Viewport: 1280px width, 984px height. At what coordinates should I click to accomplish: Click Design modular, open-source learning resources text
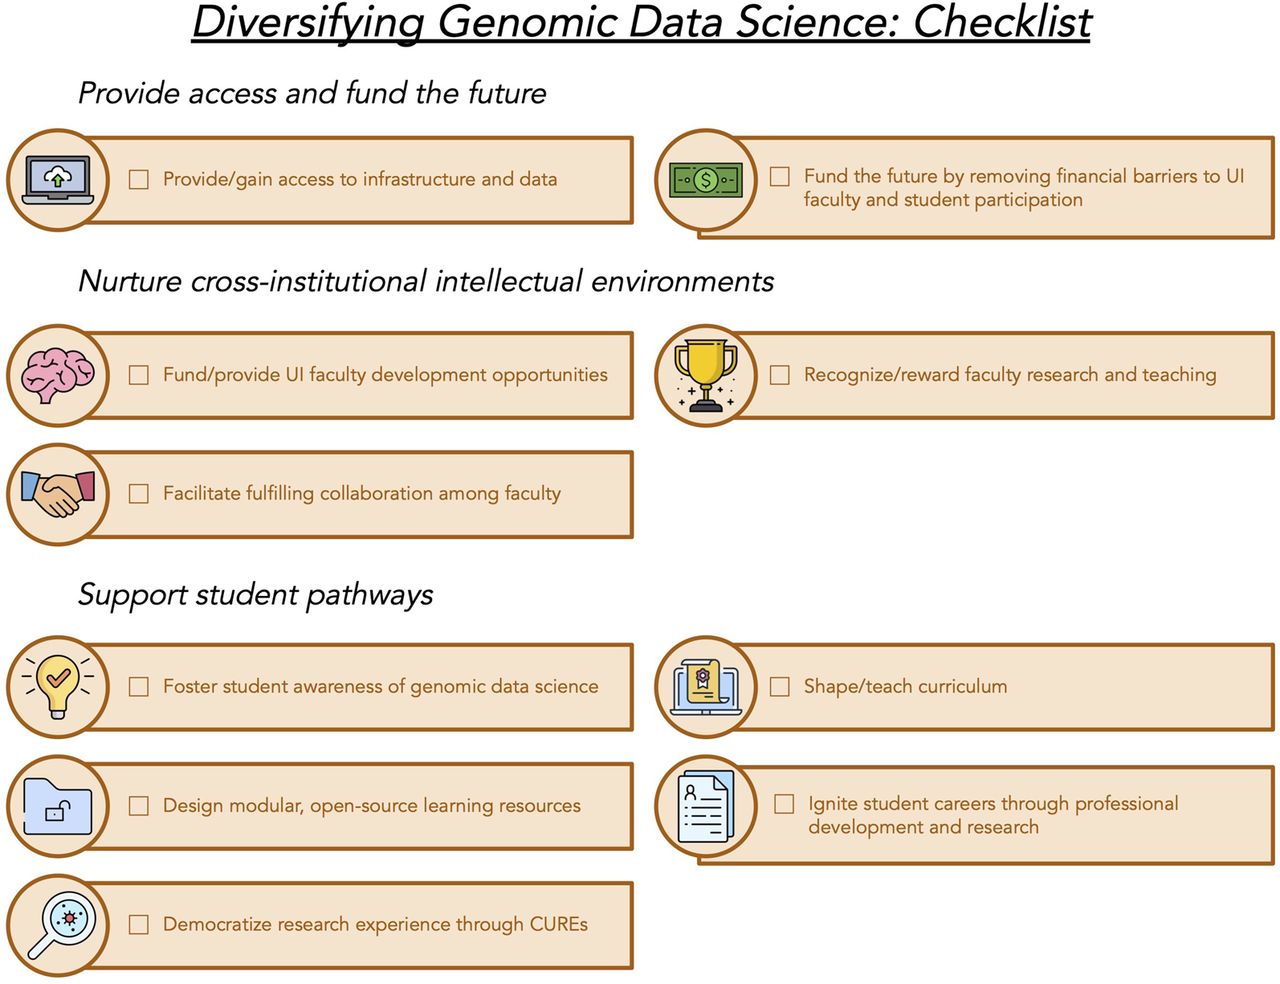[x=372, y=806]
